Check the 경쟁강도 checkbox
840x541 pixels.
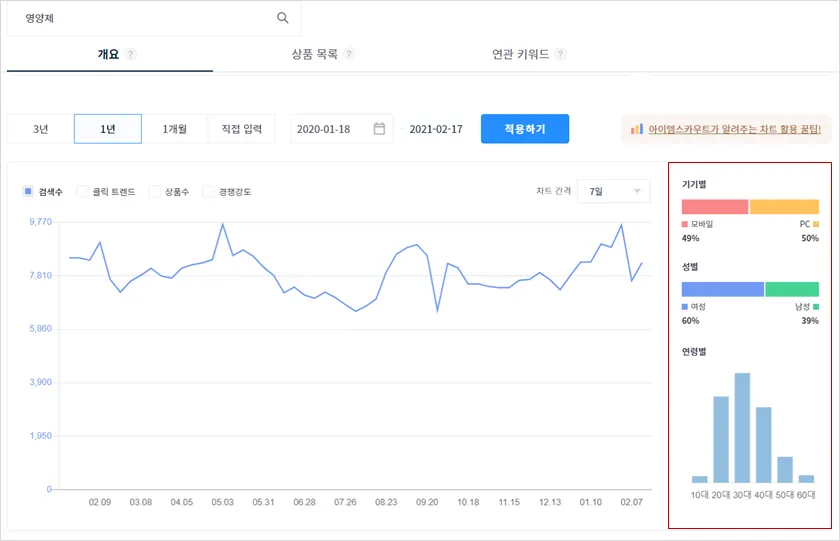208,191
